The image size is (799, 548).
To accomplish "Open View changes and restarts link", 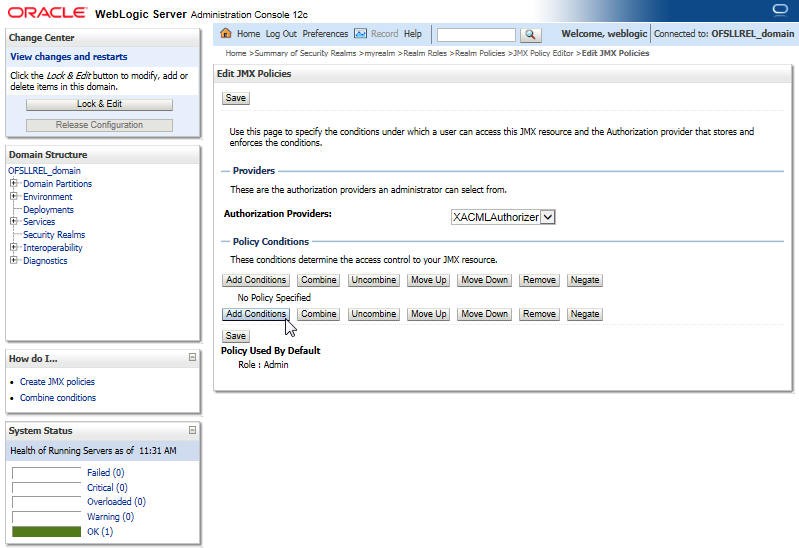I will point(69,57).
